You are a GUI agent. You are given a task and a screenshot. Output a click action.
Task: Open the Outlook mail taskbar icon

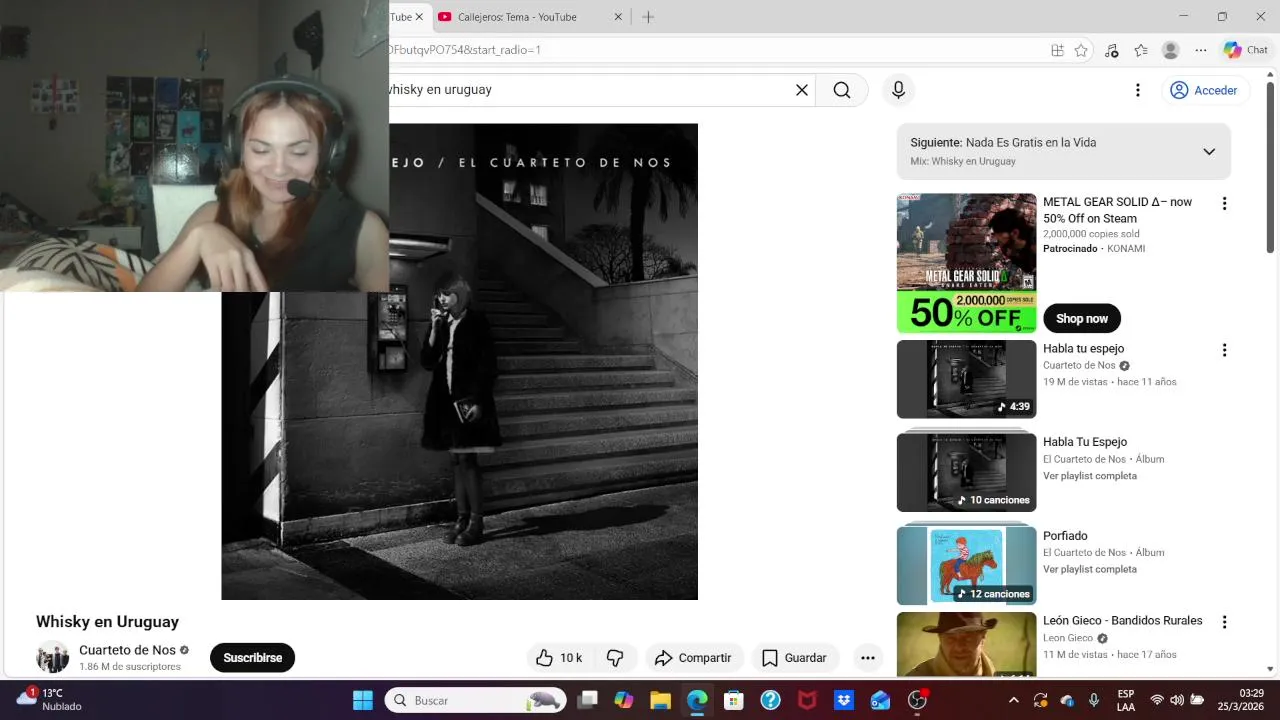click(x=880, y=700)
